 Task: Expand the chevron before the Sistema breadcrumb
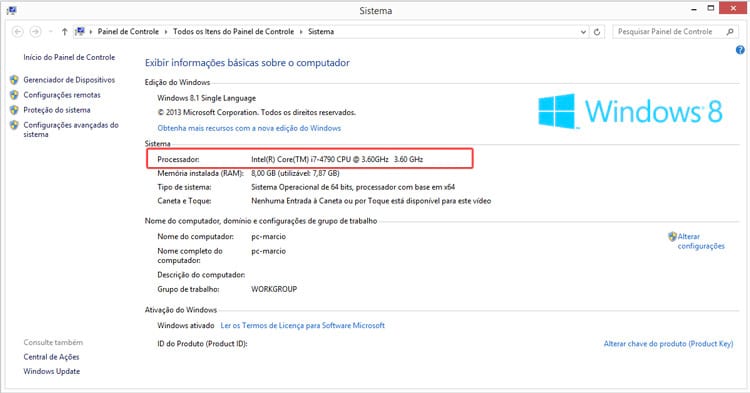[301, 32]
